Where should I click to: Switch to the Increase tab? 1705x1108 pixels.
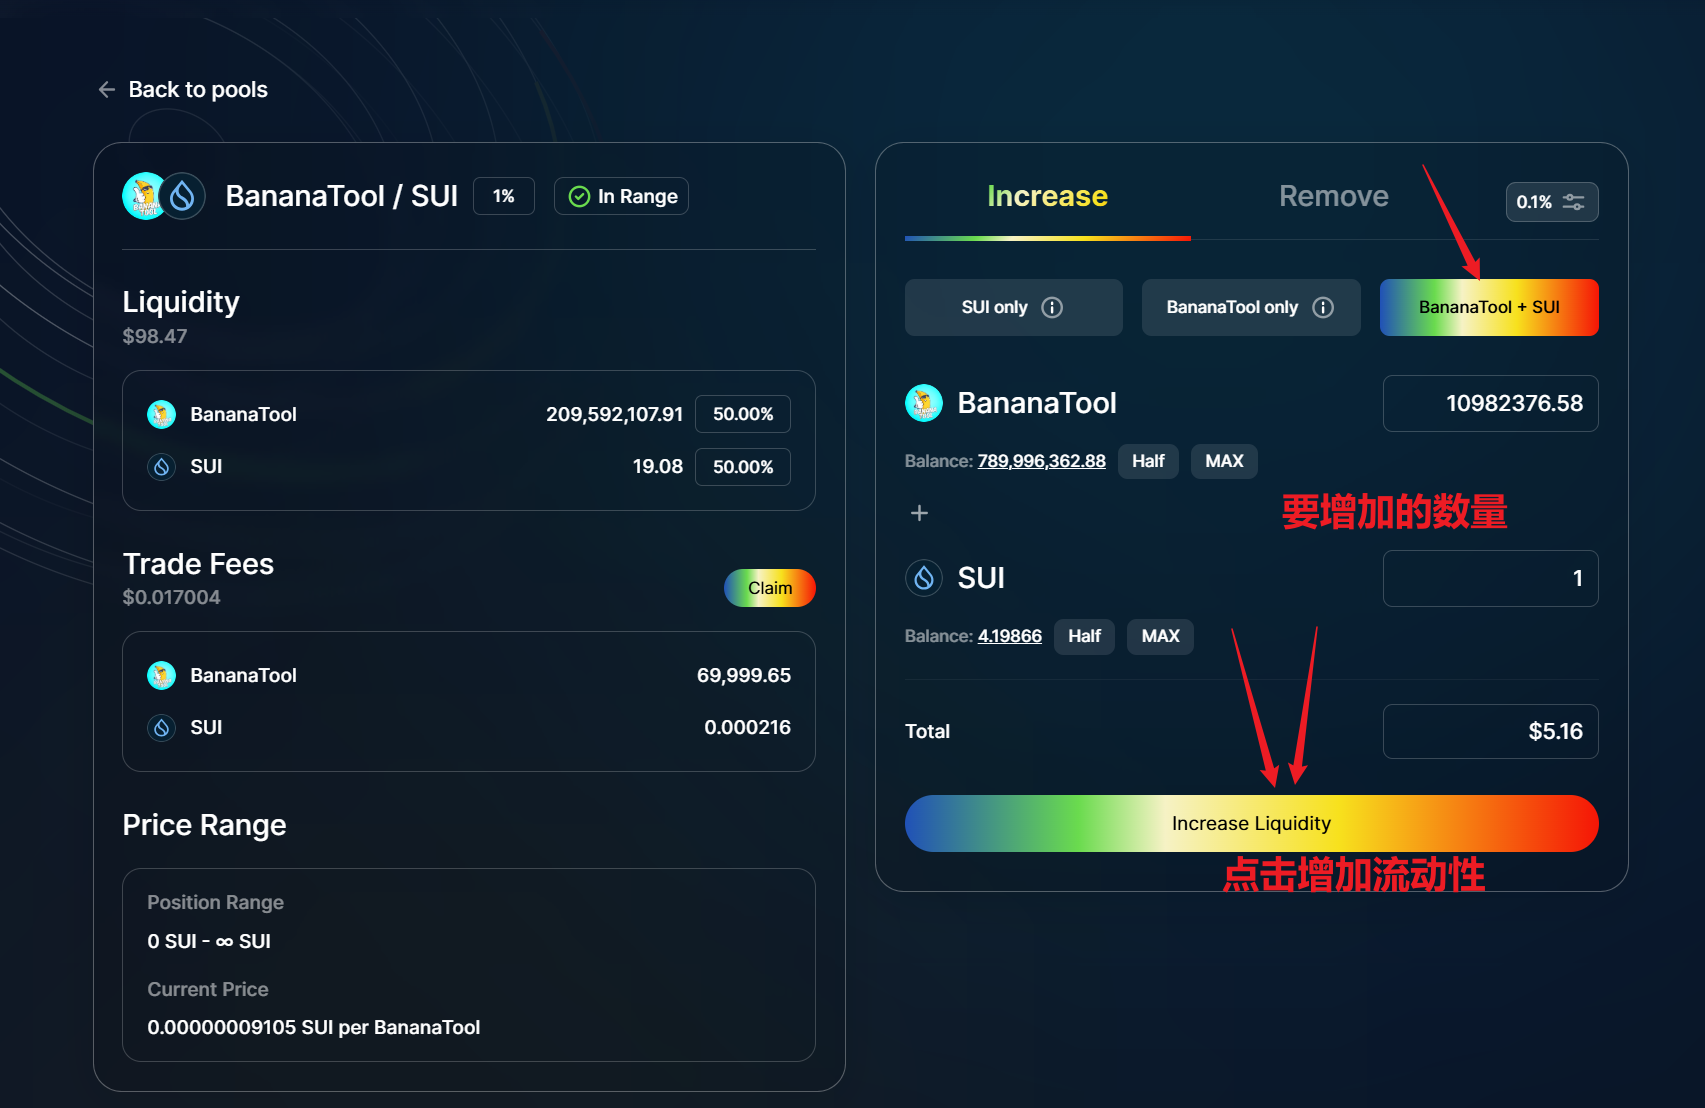pyautogui.click(x=1047, y=197)
